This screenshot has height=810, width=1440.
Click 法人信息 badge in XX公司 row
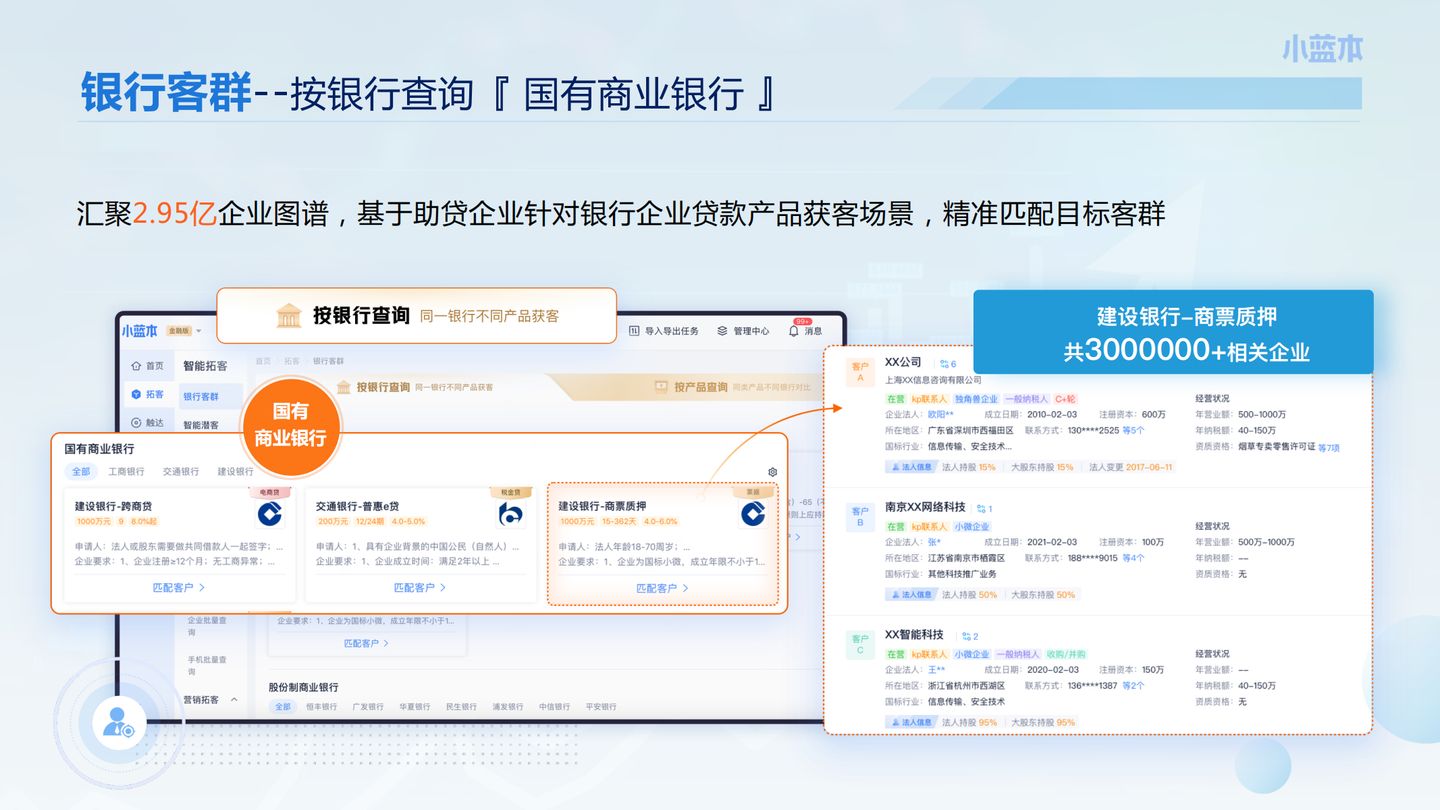coord(910,467)
